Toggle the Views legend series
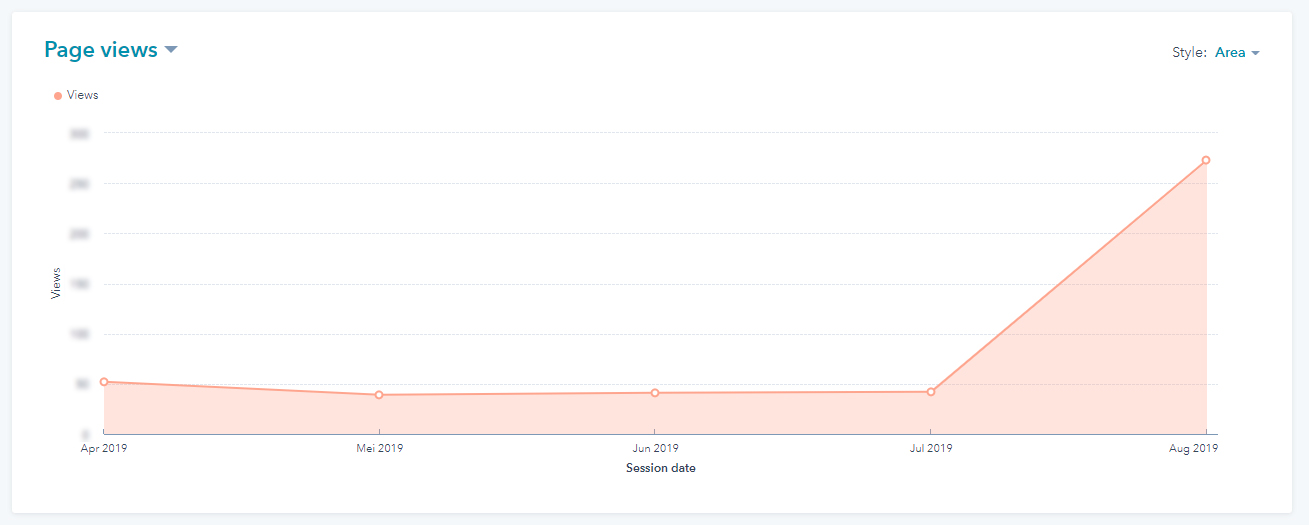The width and height of the screenshot is (1309, 525). coord(76,95)
